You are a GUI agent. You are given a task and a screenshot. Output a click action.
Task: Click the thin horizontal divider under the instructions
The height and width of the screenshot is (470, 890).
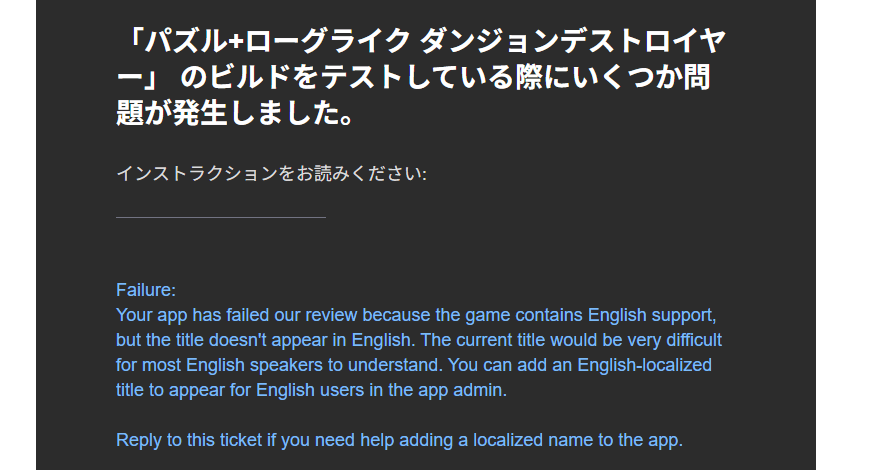coord(221,217)
